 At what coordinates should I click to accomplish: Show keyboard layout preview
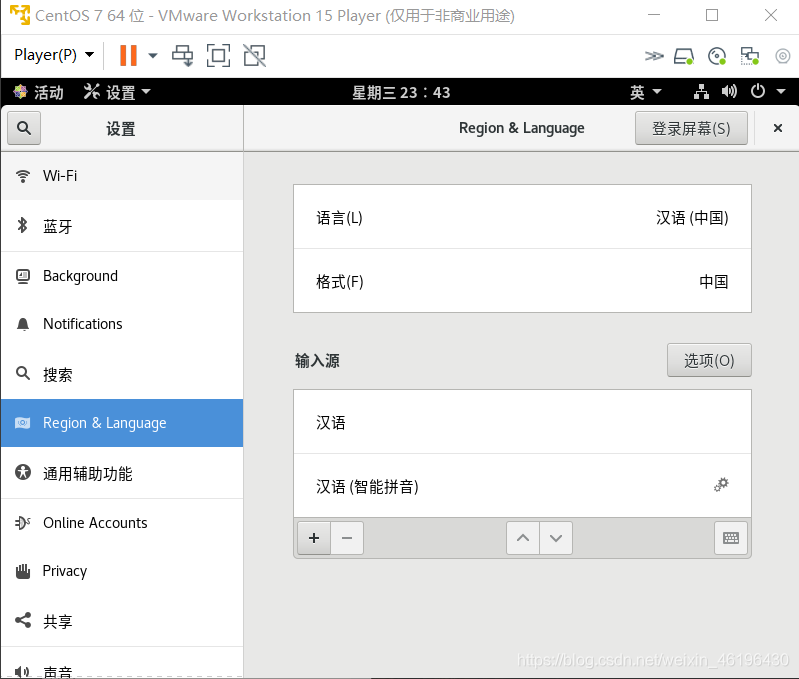(x=731, y=538)
